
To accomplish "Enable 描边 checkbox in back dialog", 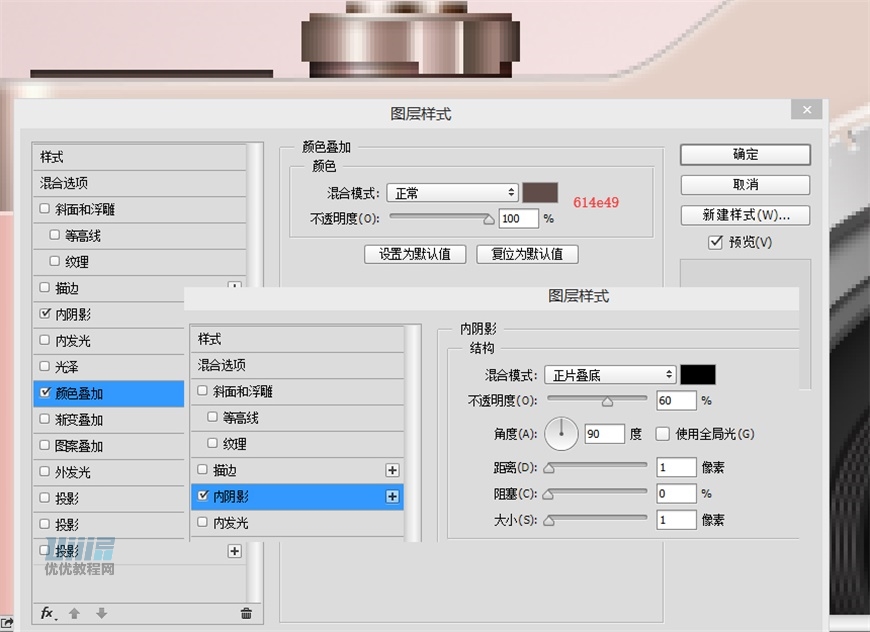I will click(45, 287).
